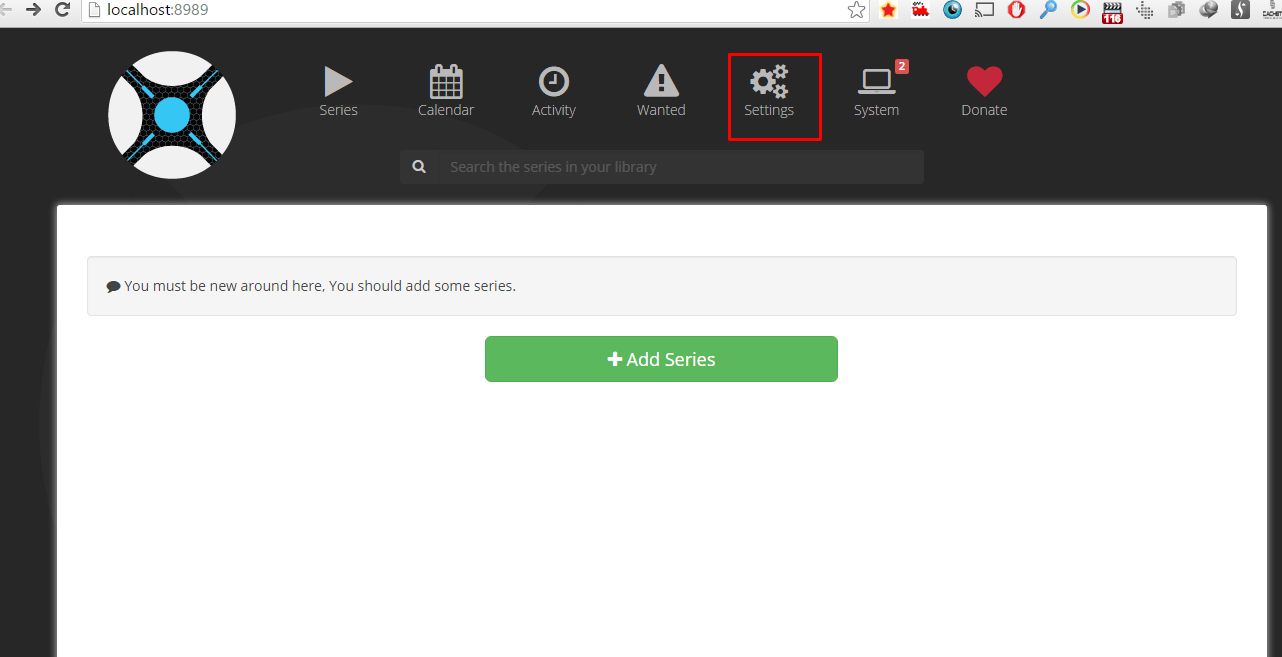Click the clapperboard extension showing 116
Image resolution: width=1282 pixels, height=657 pixels.
1112,11
